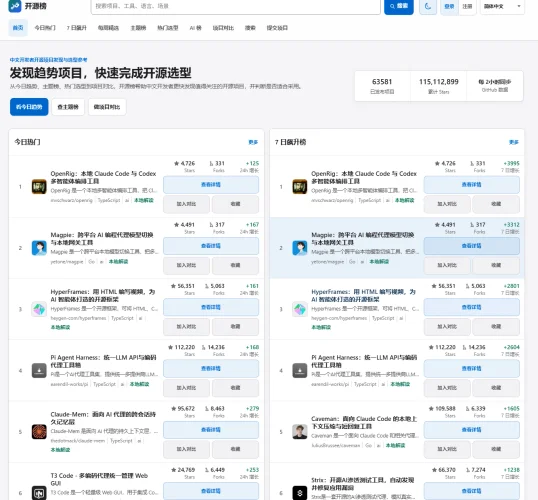Open the 热门选型 nav tab
This screenshot has width=538, height=500.
point(168,28)
